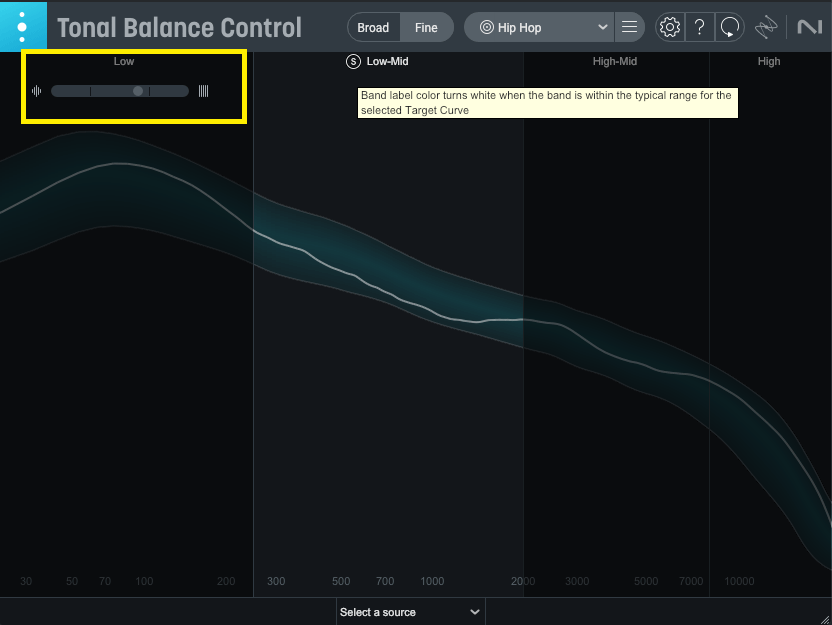
Task: Click the window resize grip in corner
Action: (x=825, y=619)
